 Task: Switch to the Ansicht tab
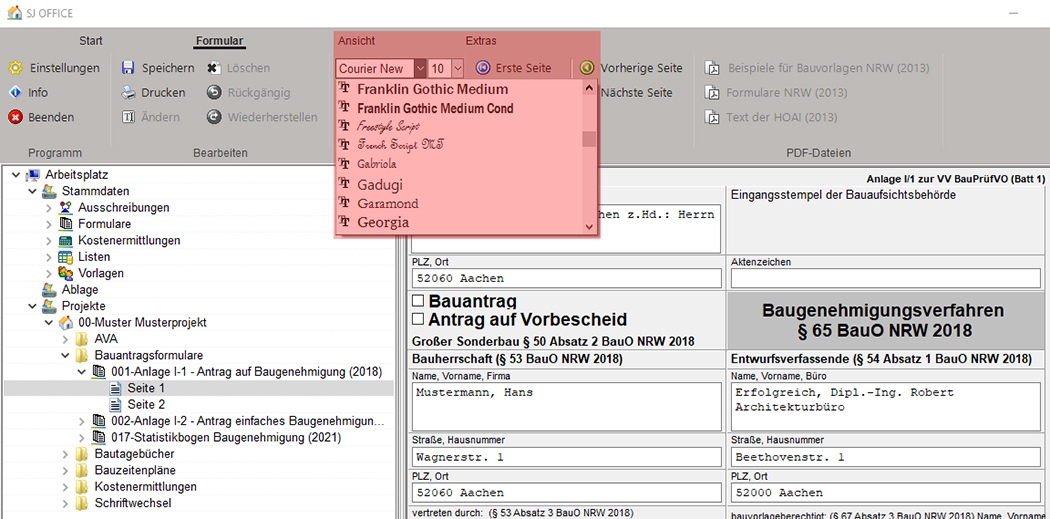(x=356, y=41)
